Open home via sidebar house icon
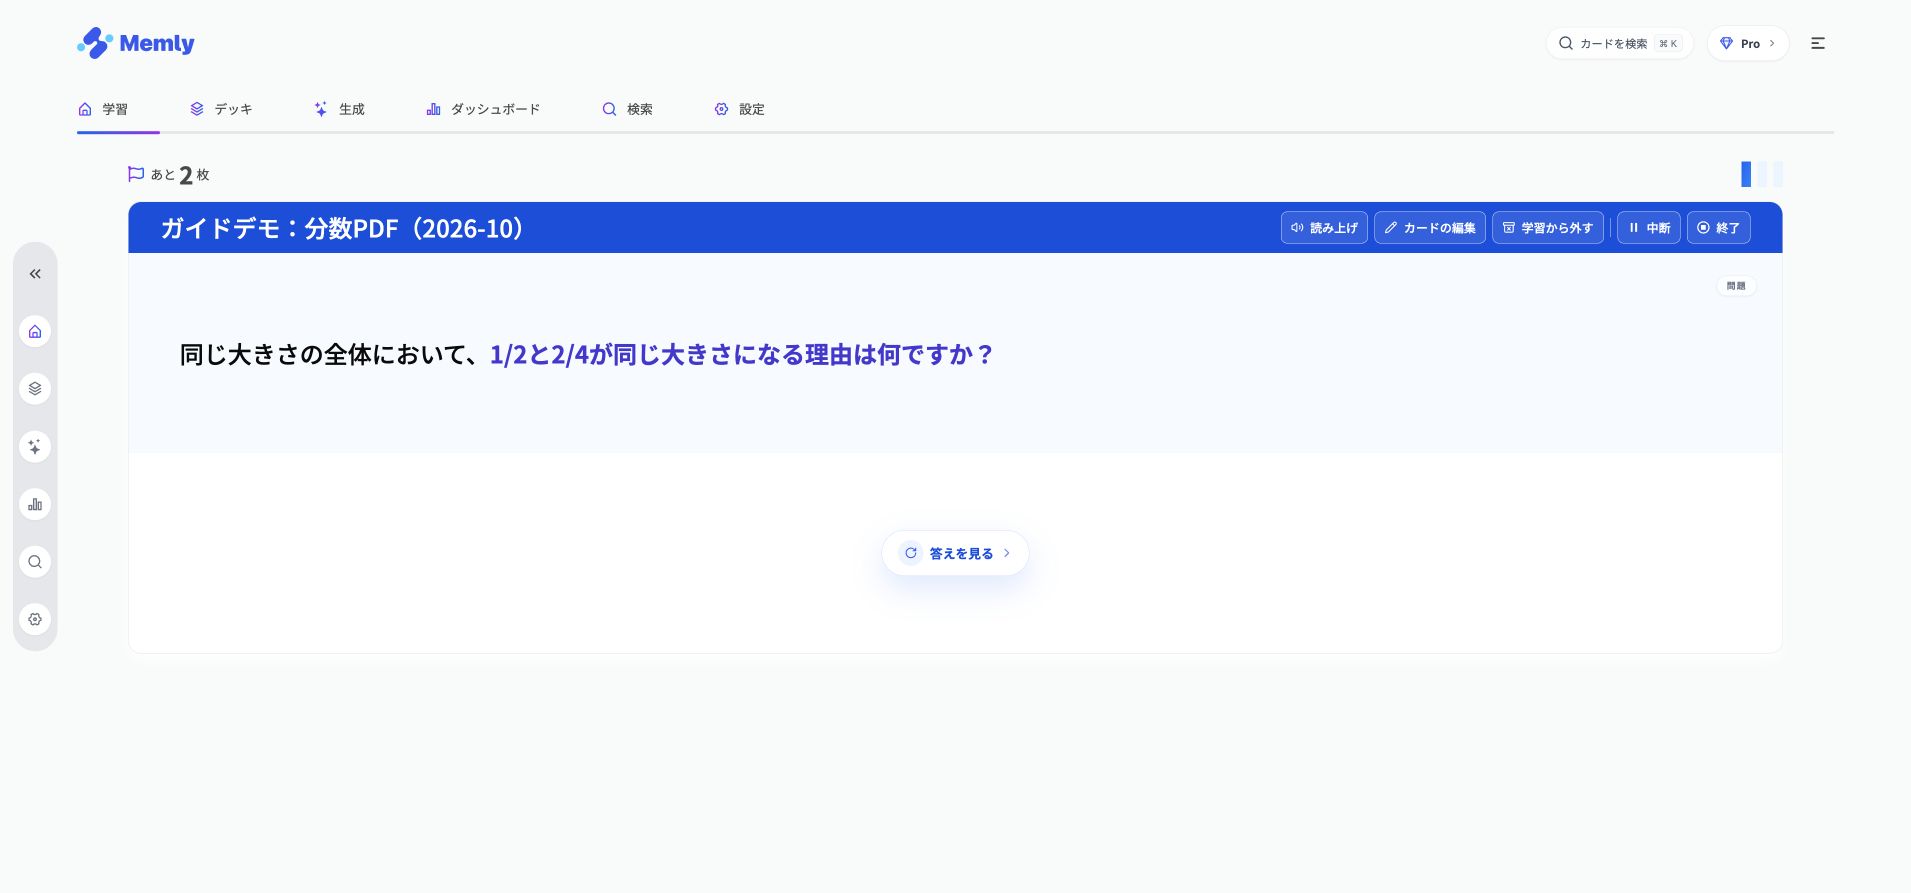Viewport: 1911px width, 893px height. pyautogui.click(x=35, y=332)
